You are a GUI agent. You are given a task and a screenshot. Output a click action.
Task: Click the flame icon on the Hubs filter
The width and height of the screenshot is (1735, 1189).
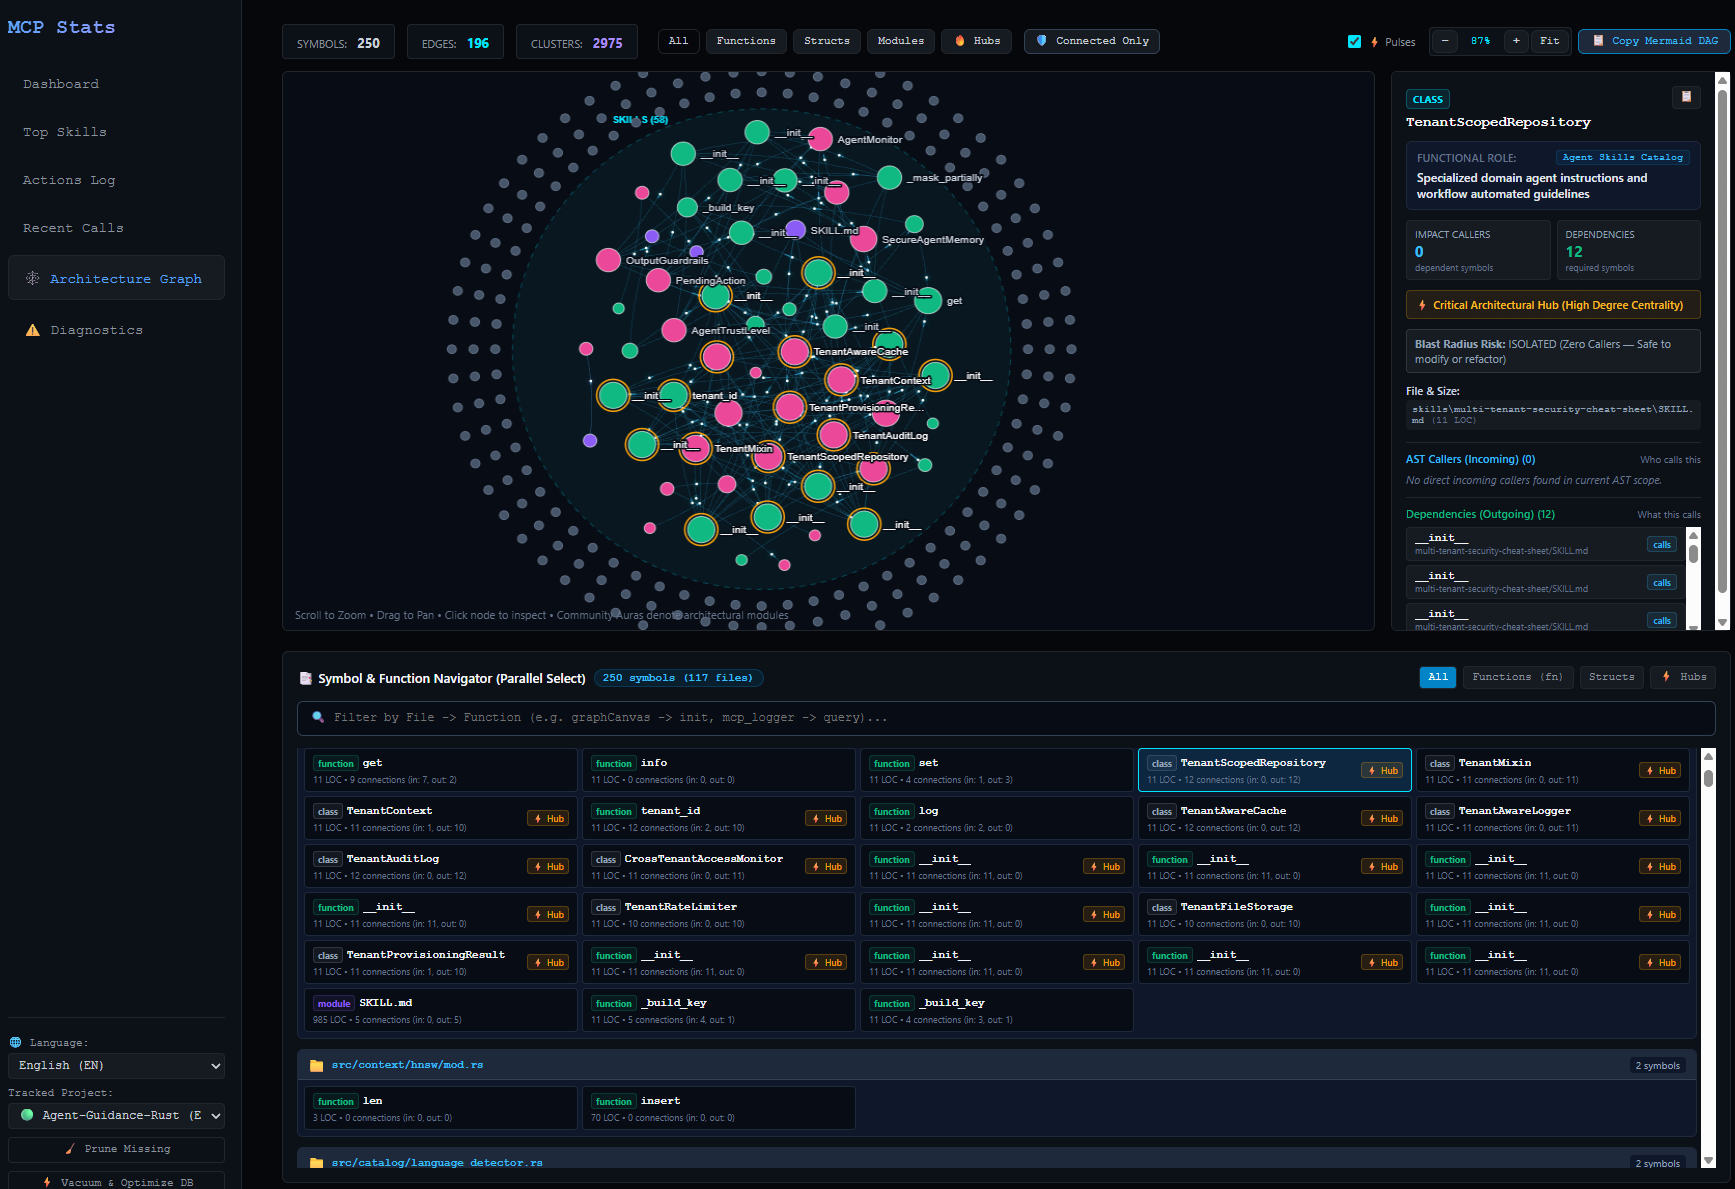point(960,41)
